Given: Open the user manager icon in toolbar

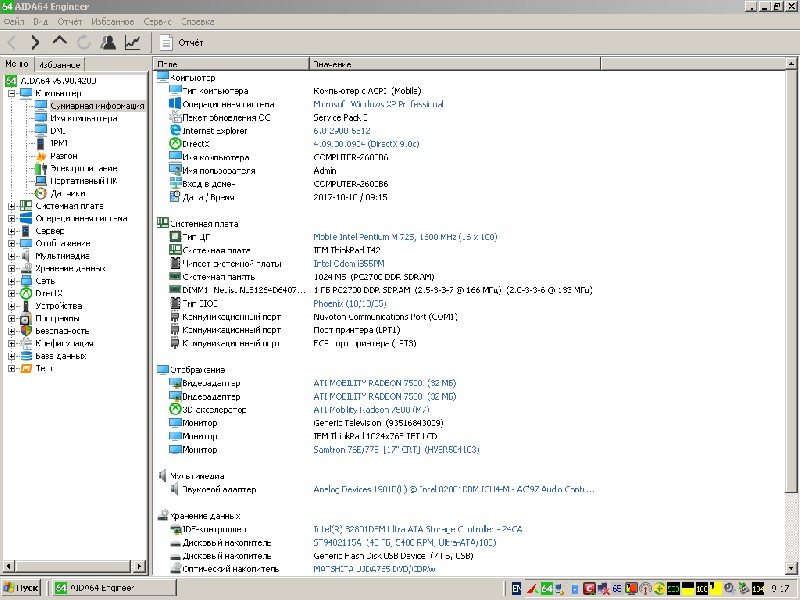Looking at the screenshot, I should coord(108,42).
